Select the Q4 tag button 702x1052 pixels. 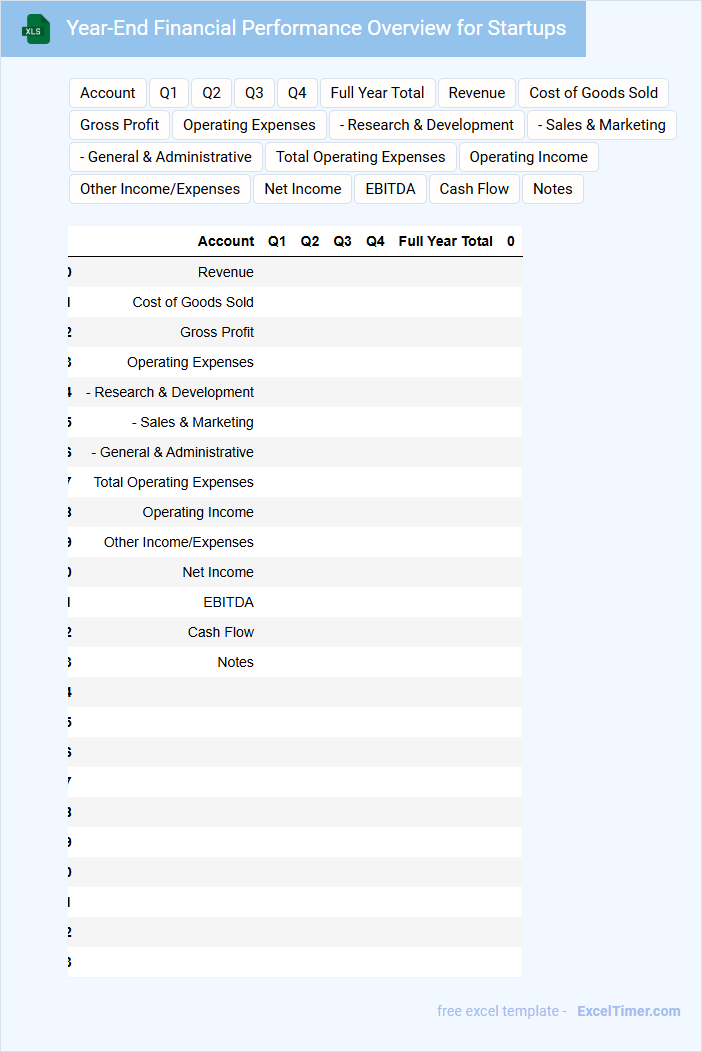[297, 93]
